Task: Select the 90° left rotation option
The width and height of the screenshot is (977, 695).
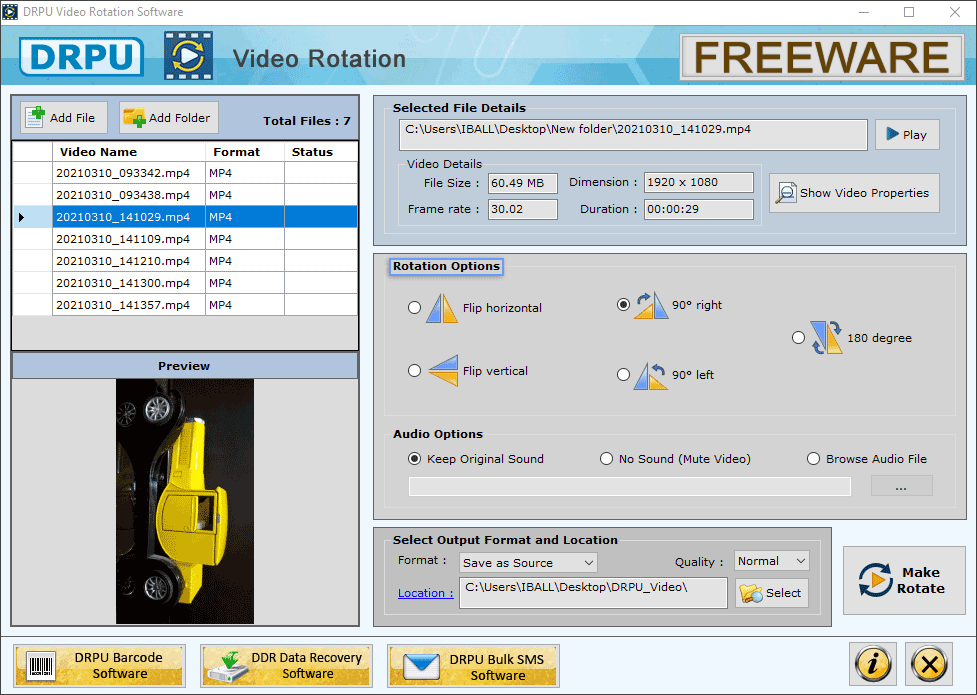Action: [623, 375]
